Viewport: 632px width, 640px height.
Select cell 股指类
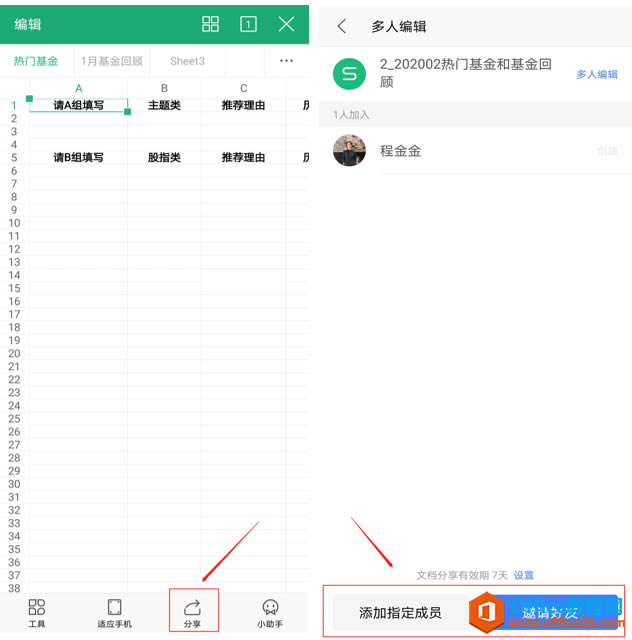click(x=165, y=158)
